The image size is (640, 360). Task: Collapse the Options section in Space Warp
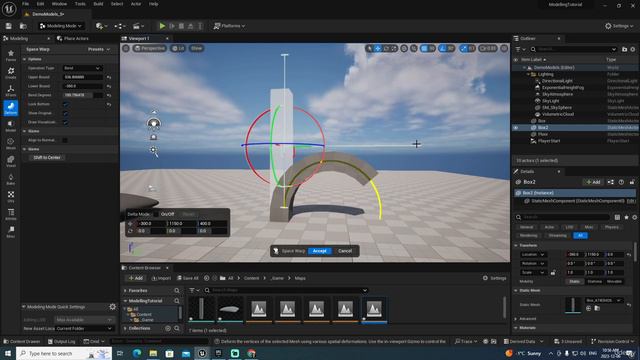coord(24,59)
